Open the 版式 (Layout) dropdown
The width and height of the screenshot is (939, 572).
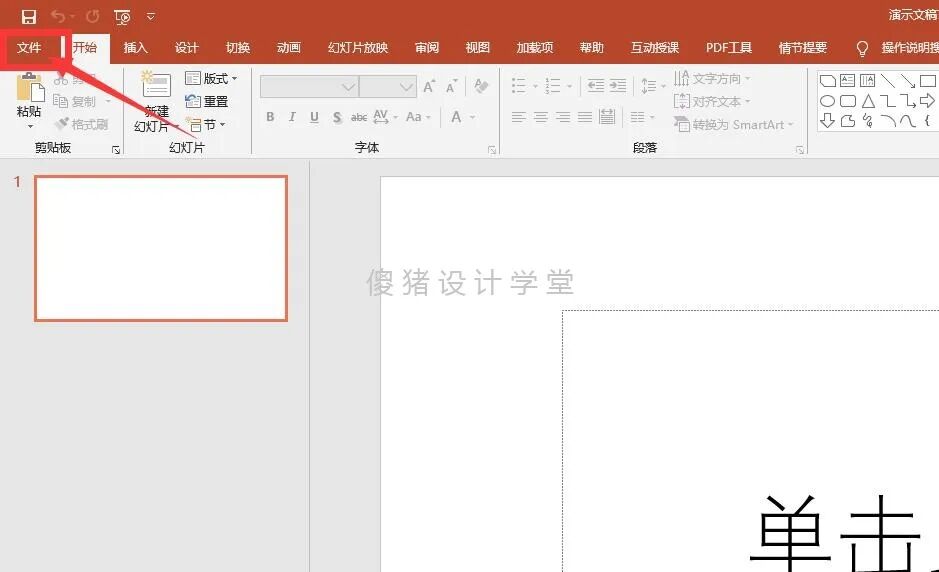coord(211,78)
